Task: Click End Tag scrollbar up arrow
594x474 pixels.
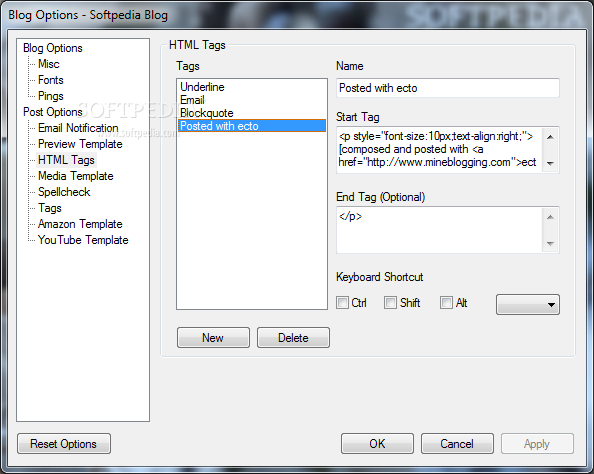Action: tap(550, 217)
